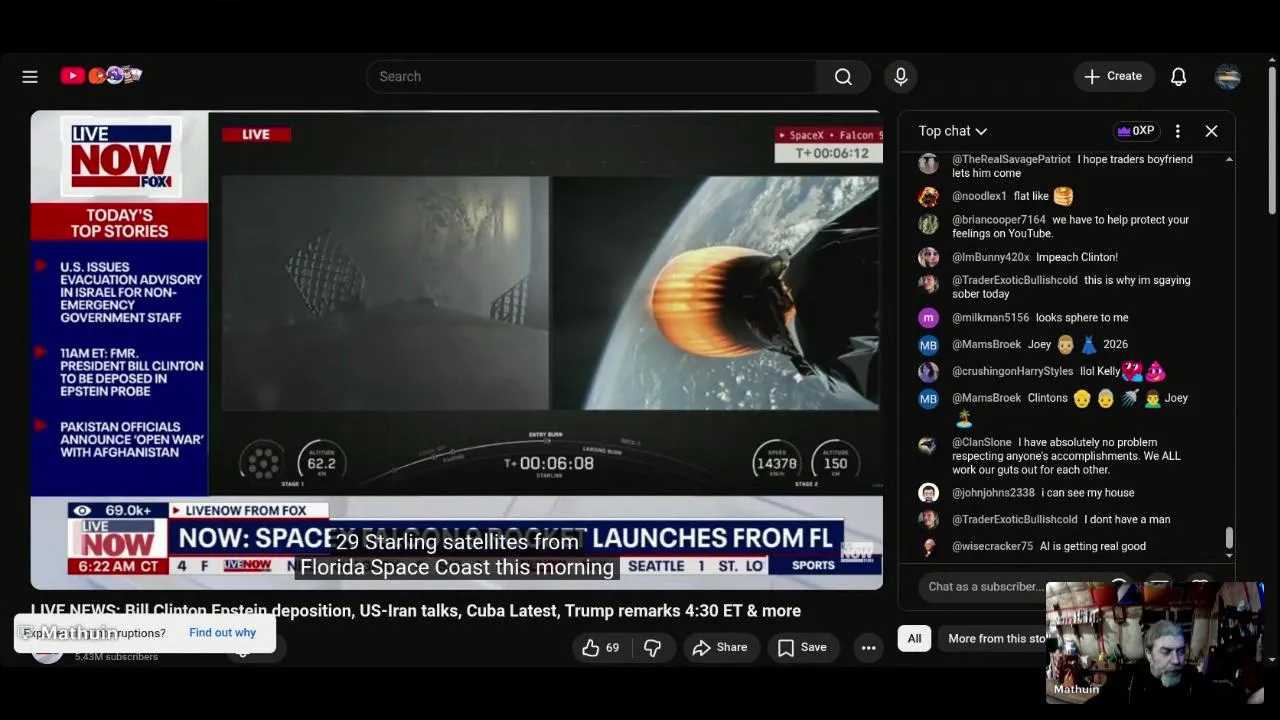This screenshot has width=1280, height=720.
Task: Open @briancooper7164 chat avatar
Action: [928, 224]
